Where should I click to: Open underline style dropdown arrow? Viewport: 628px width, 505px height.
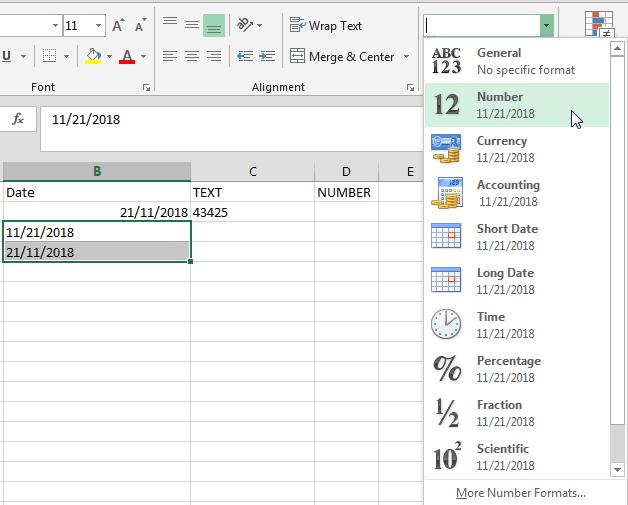click(x=24, y=56)
